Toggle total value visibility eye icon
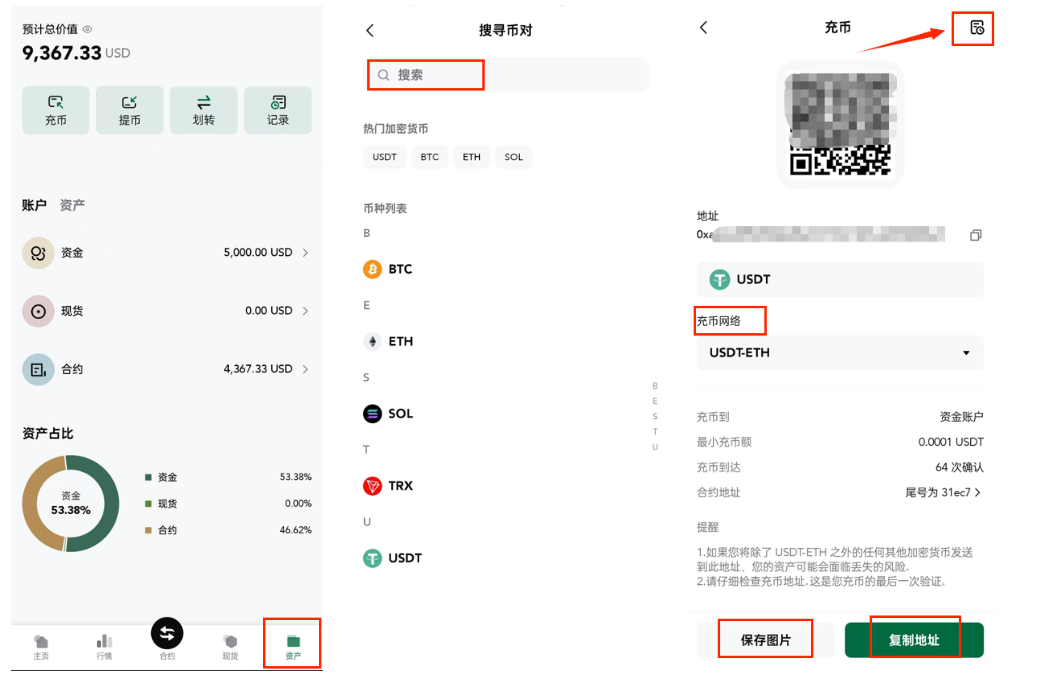The image size is (1057, 691). 87,30
